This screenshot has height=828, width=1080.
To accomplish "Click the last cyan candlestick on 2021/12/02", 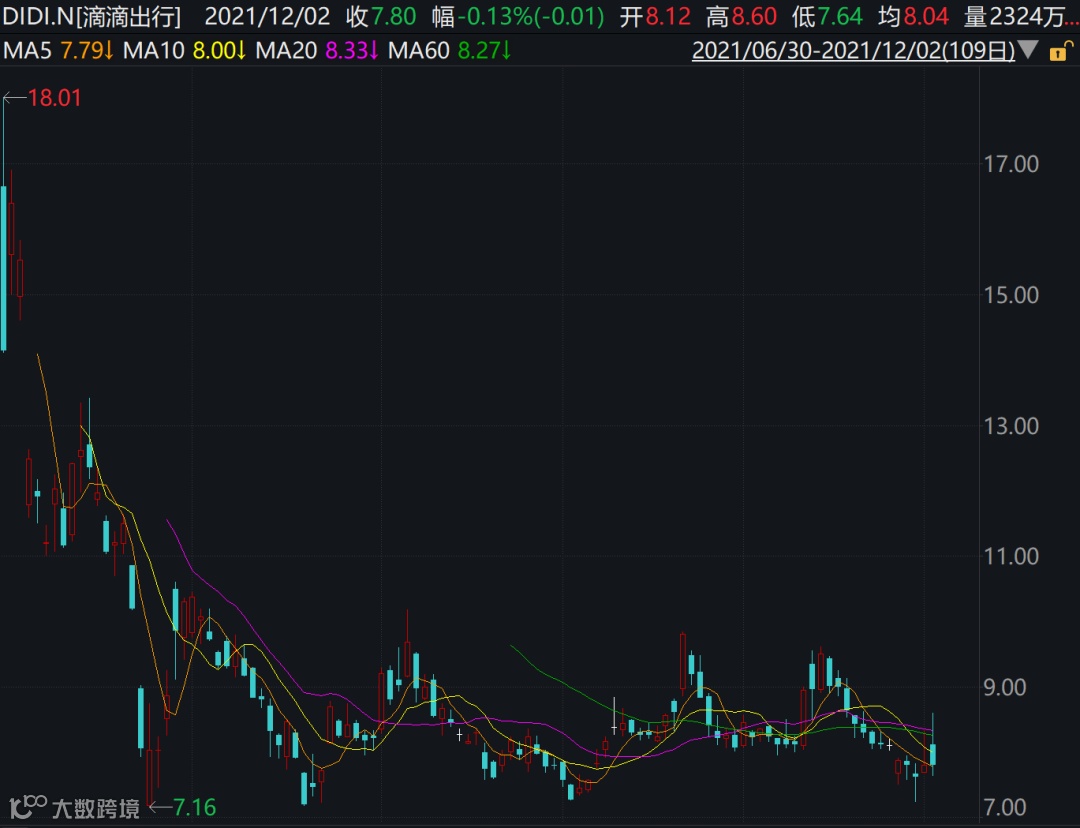I will (933, 754).
